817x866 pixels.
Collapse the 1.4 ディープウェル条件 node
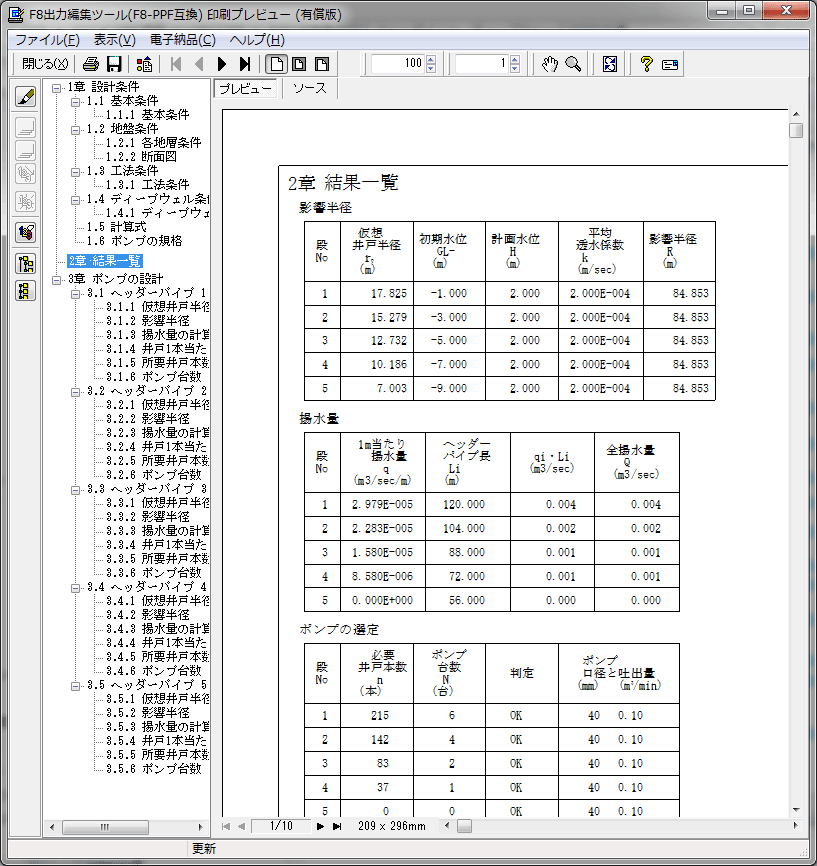tap(75, 200)
